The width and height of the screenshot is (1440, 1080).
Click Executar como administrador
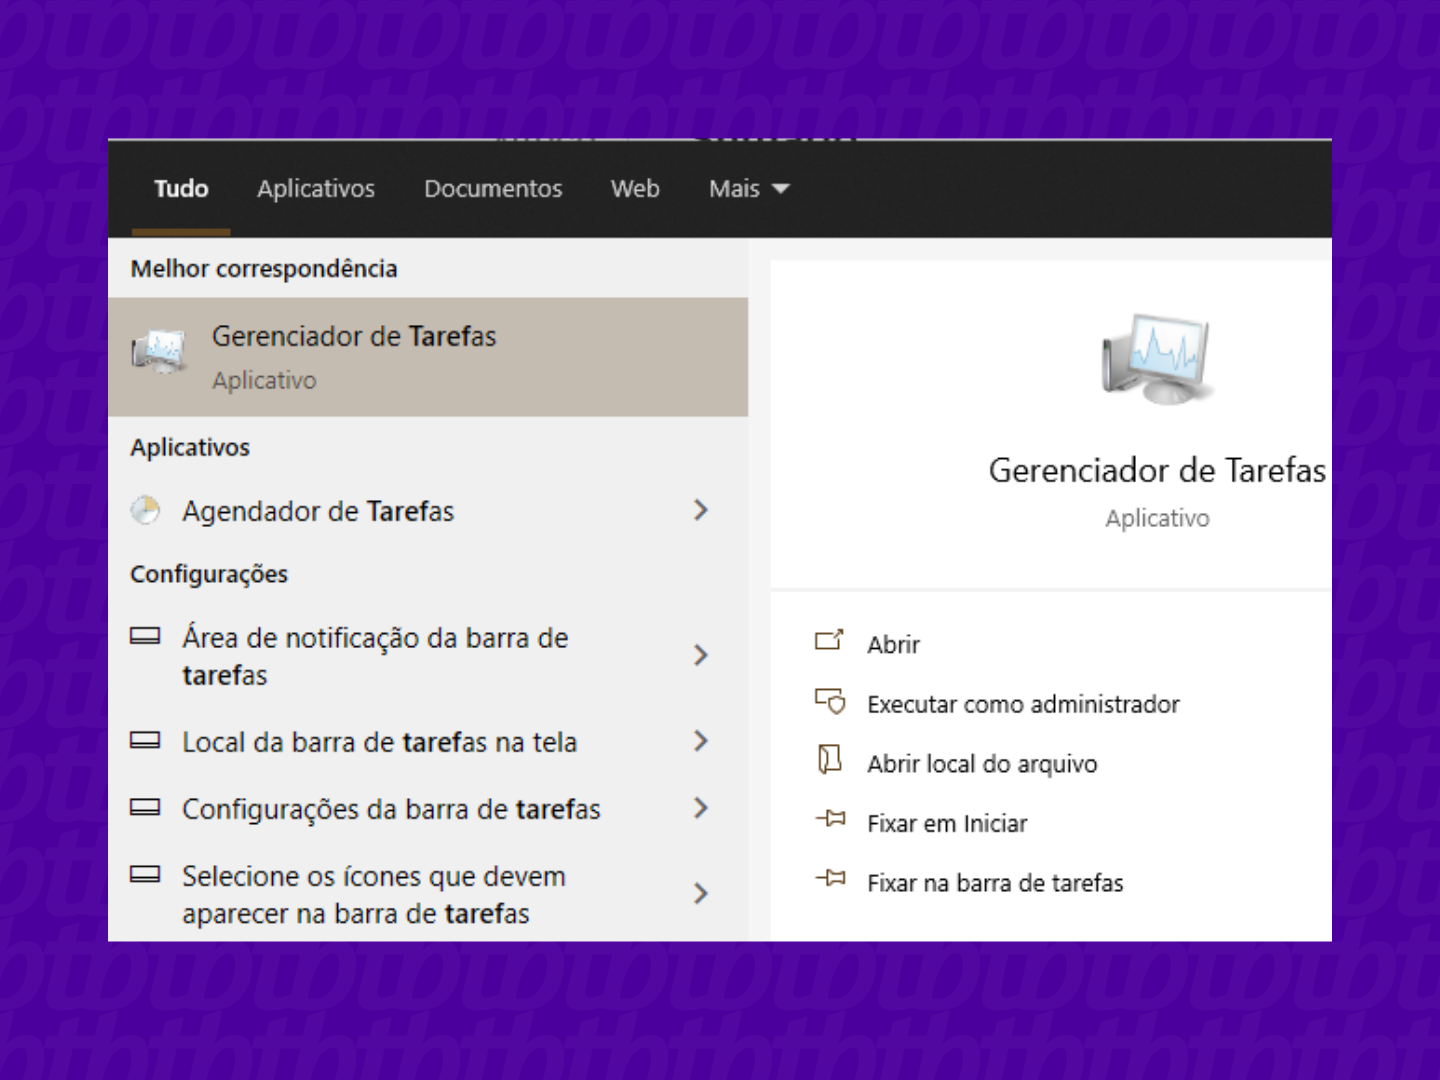point(1022,703)
